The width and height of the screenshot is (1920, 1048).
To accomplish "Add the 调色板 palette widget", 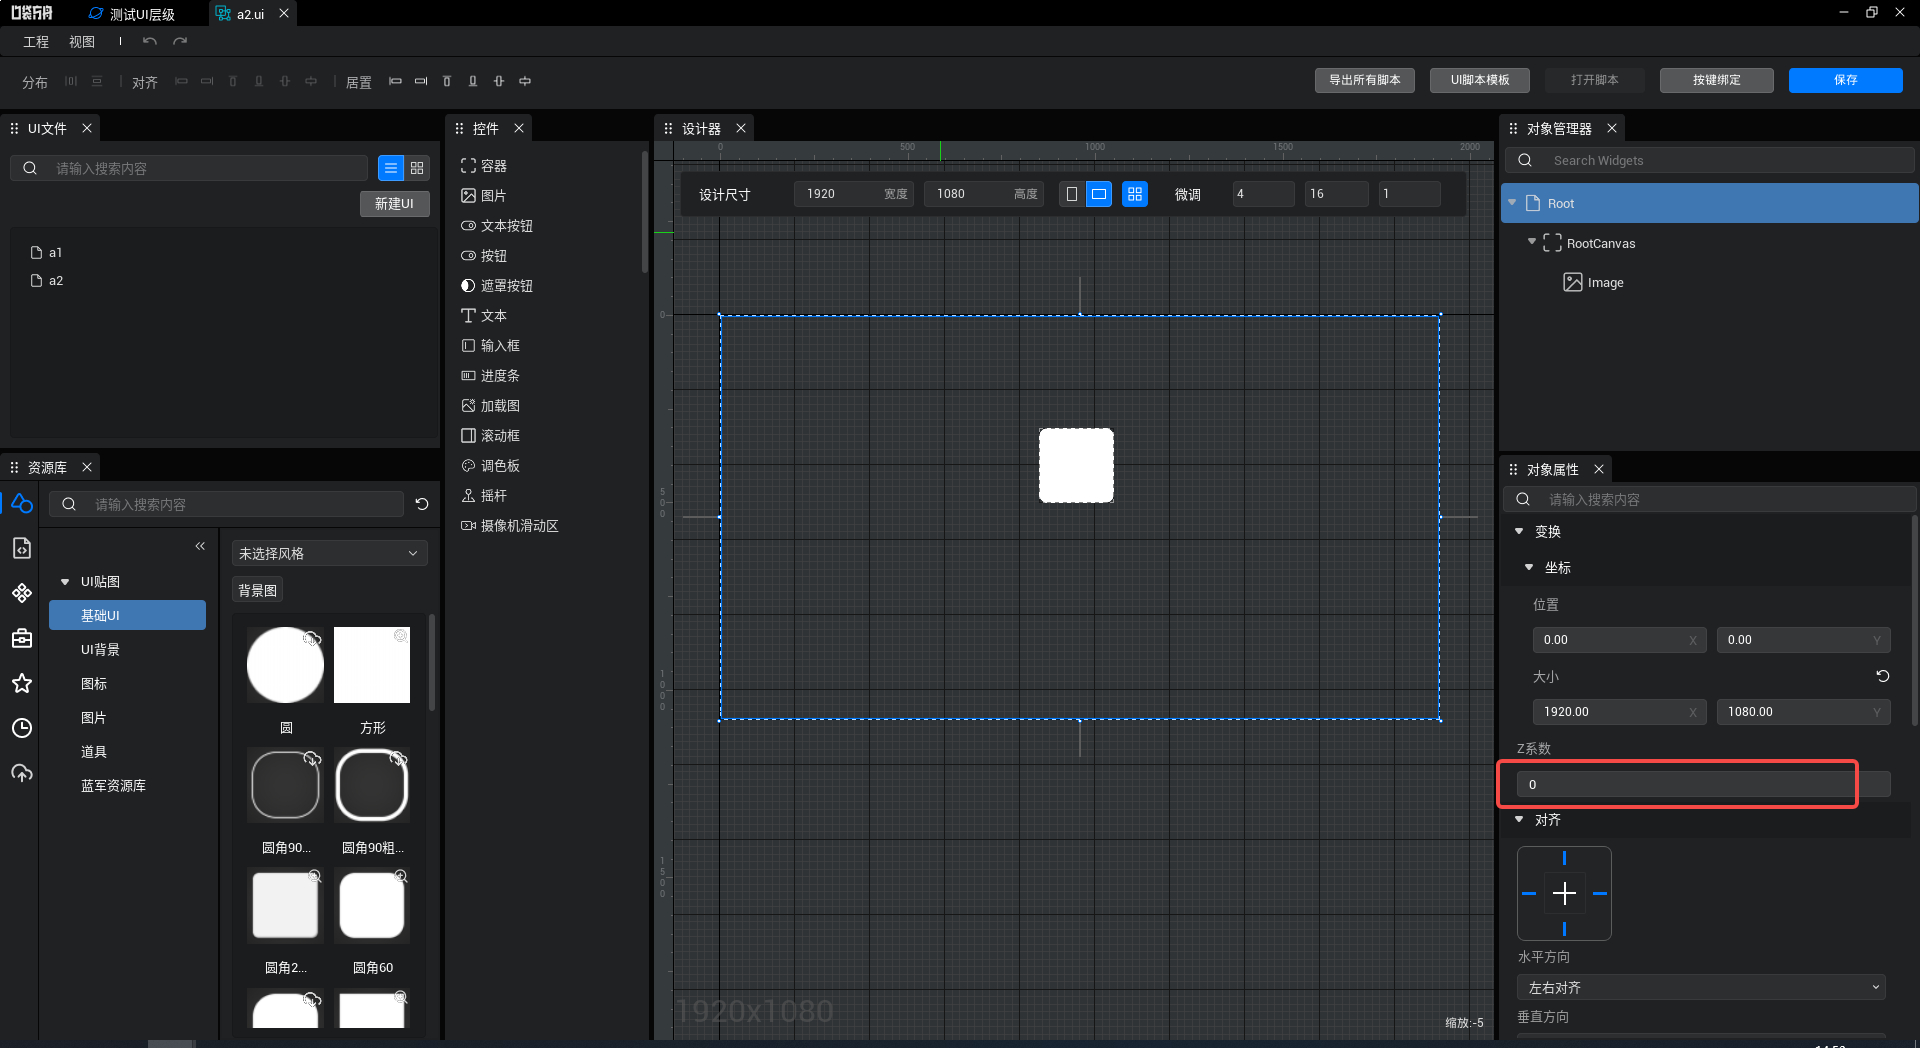I will (x=490, y=466).
